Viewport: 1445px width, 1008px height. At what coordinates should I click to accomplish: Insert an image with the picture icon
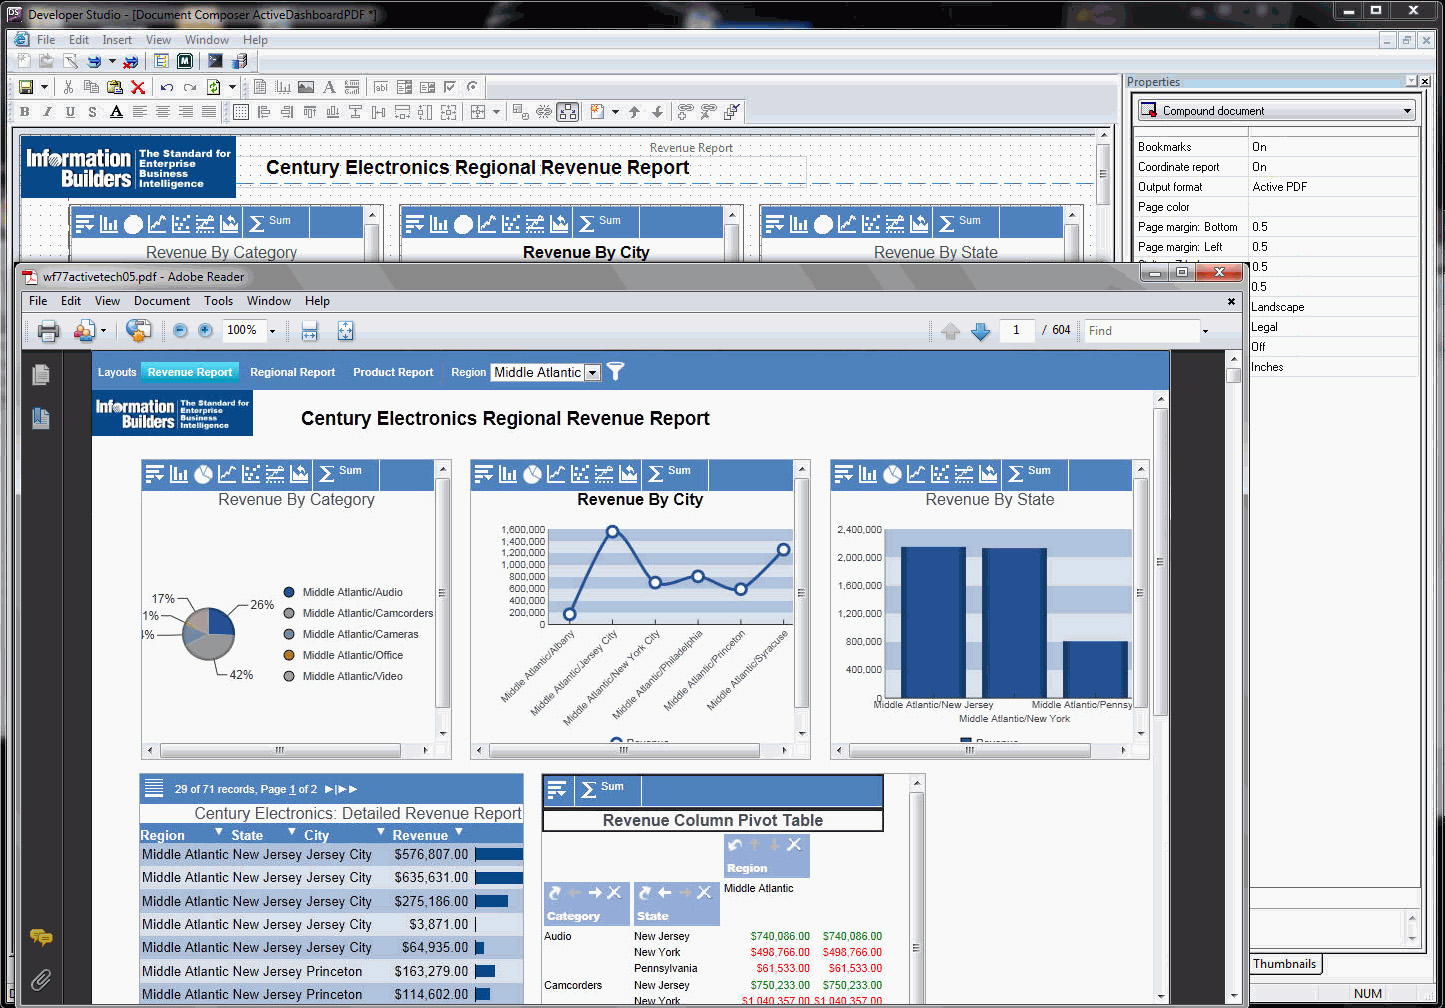[x=306, y=87]
